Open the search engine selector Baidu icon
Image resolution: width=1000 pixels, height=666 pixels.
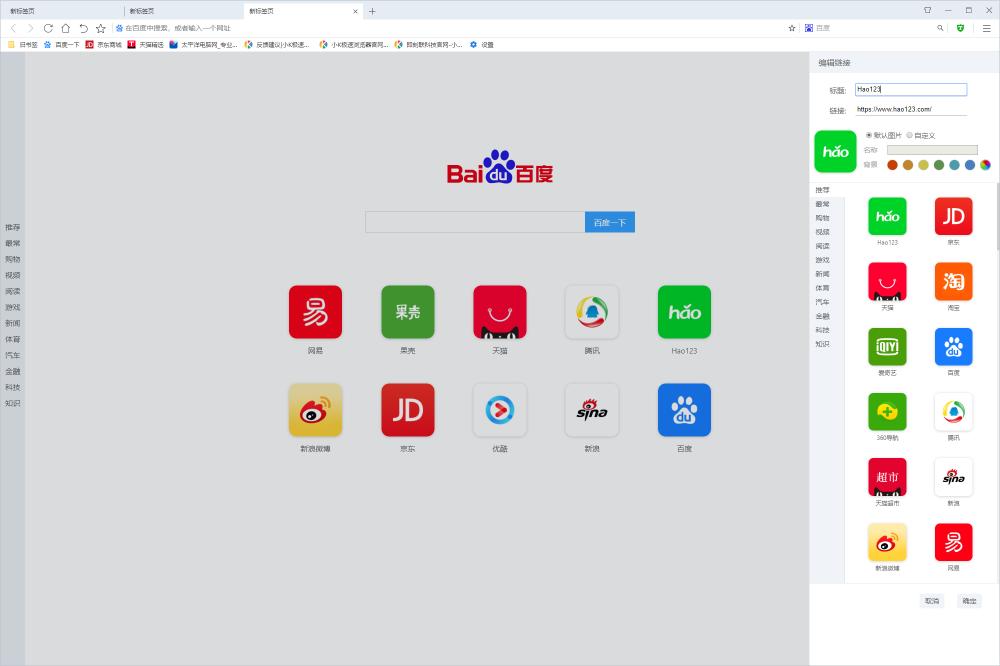click(809, 28)
